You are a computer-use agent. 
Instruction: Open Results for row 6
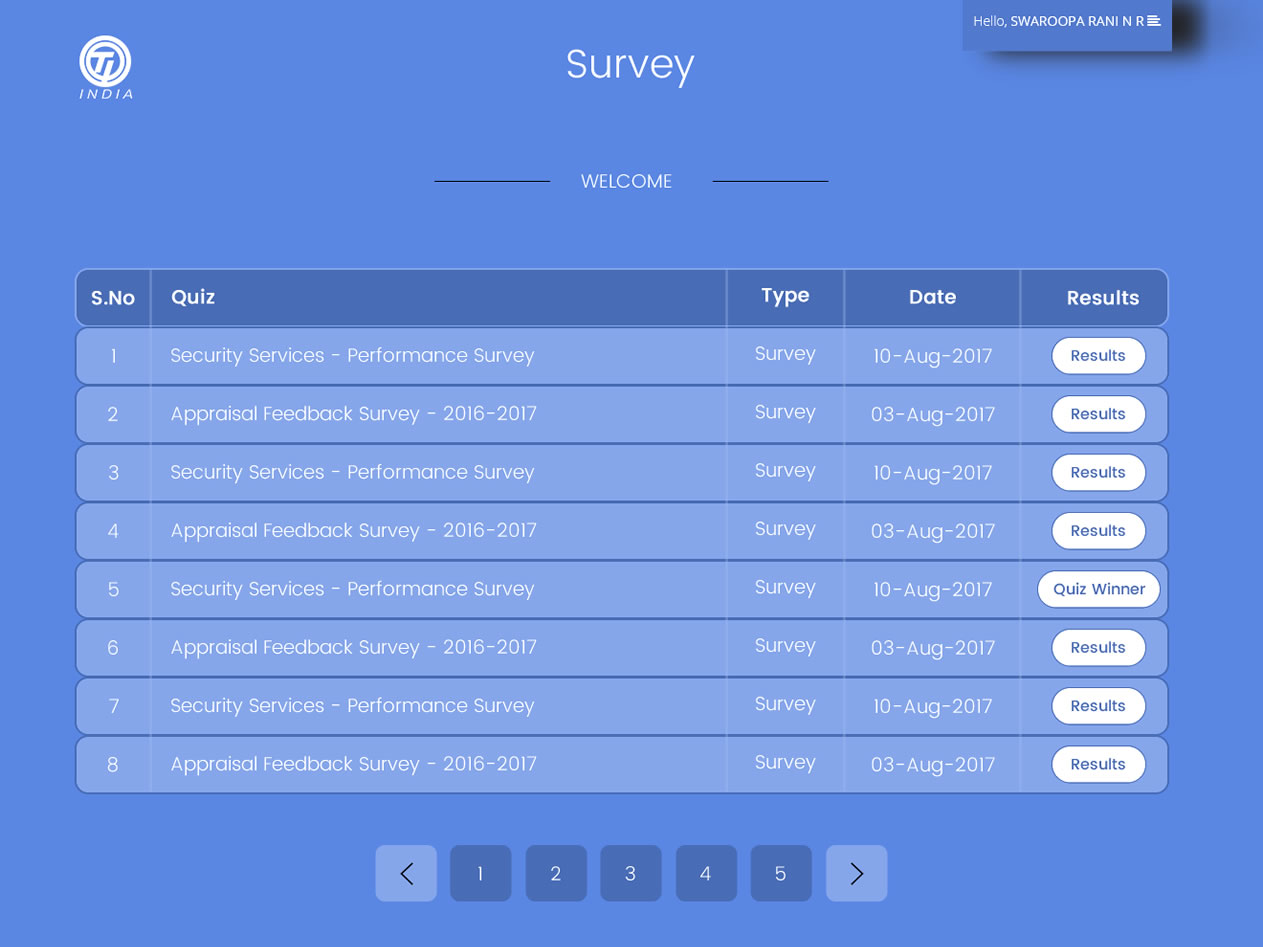pos(1098,648)
